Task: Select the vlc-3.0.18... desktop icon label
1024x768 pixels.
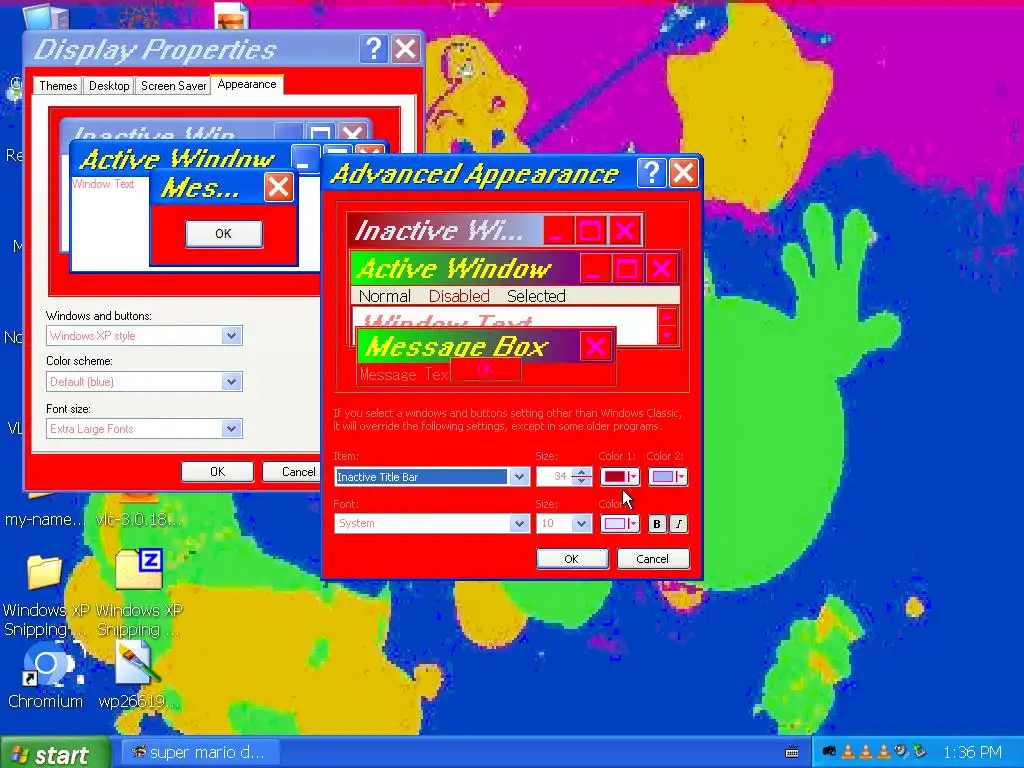Action: (x=138, y=520)
